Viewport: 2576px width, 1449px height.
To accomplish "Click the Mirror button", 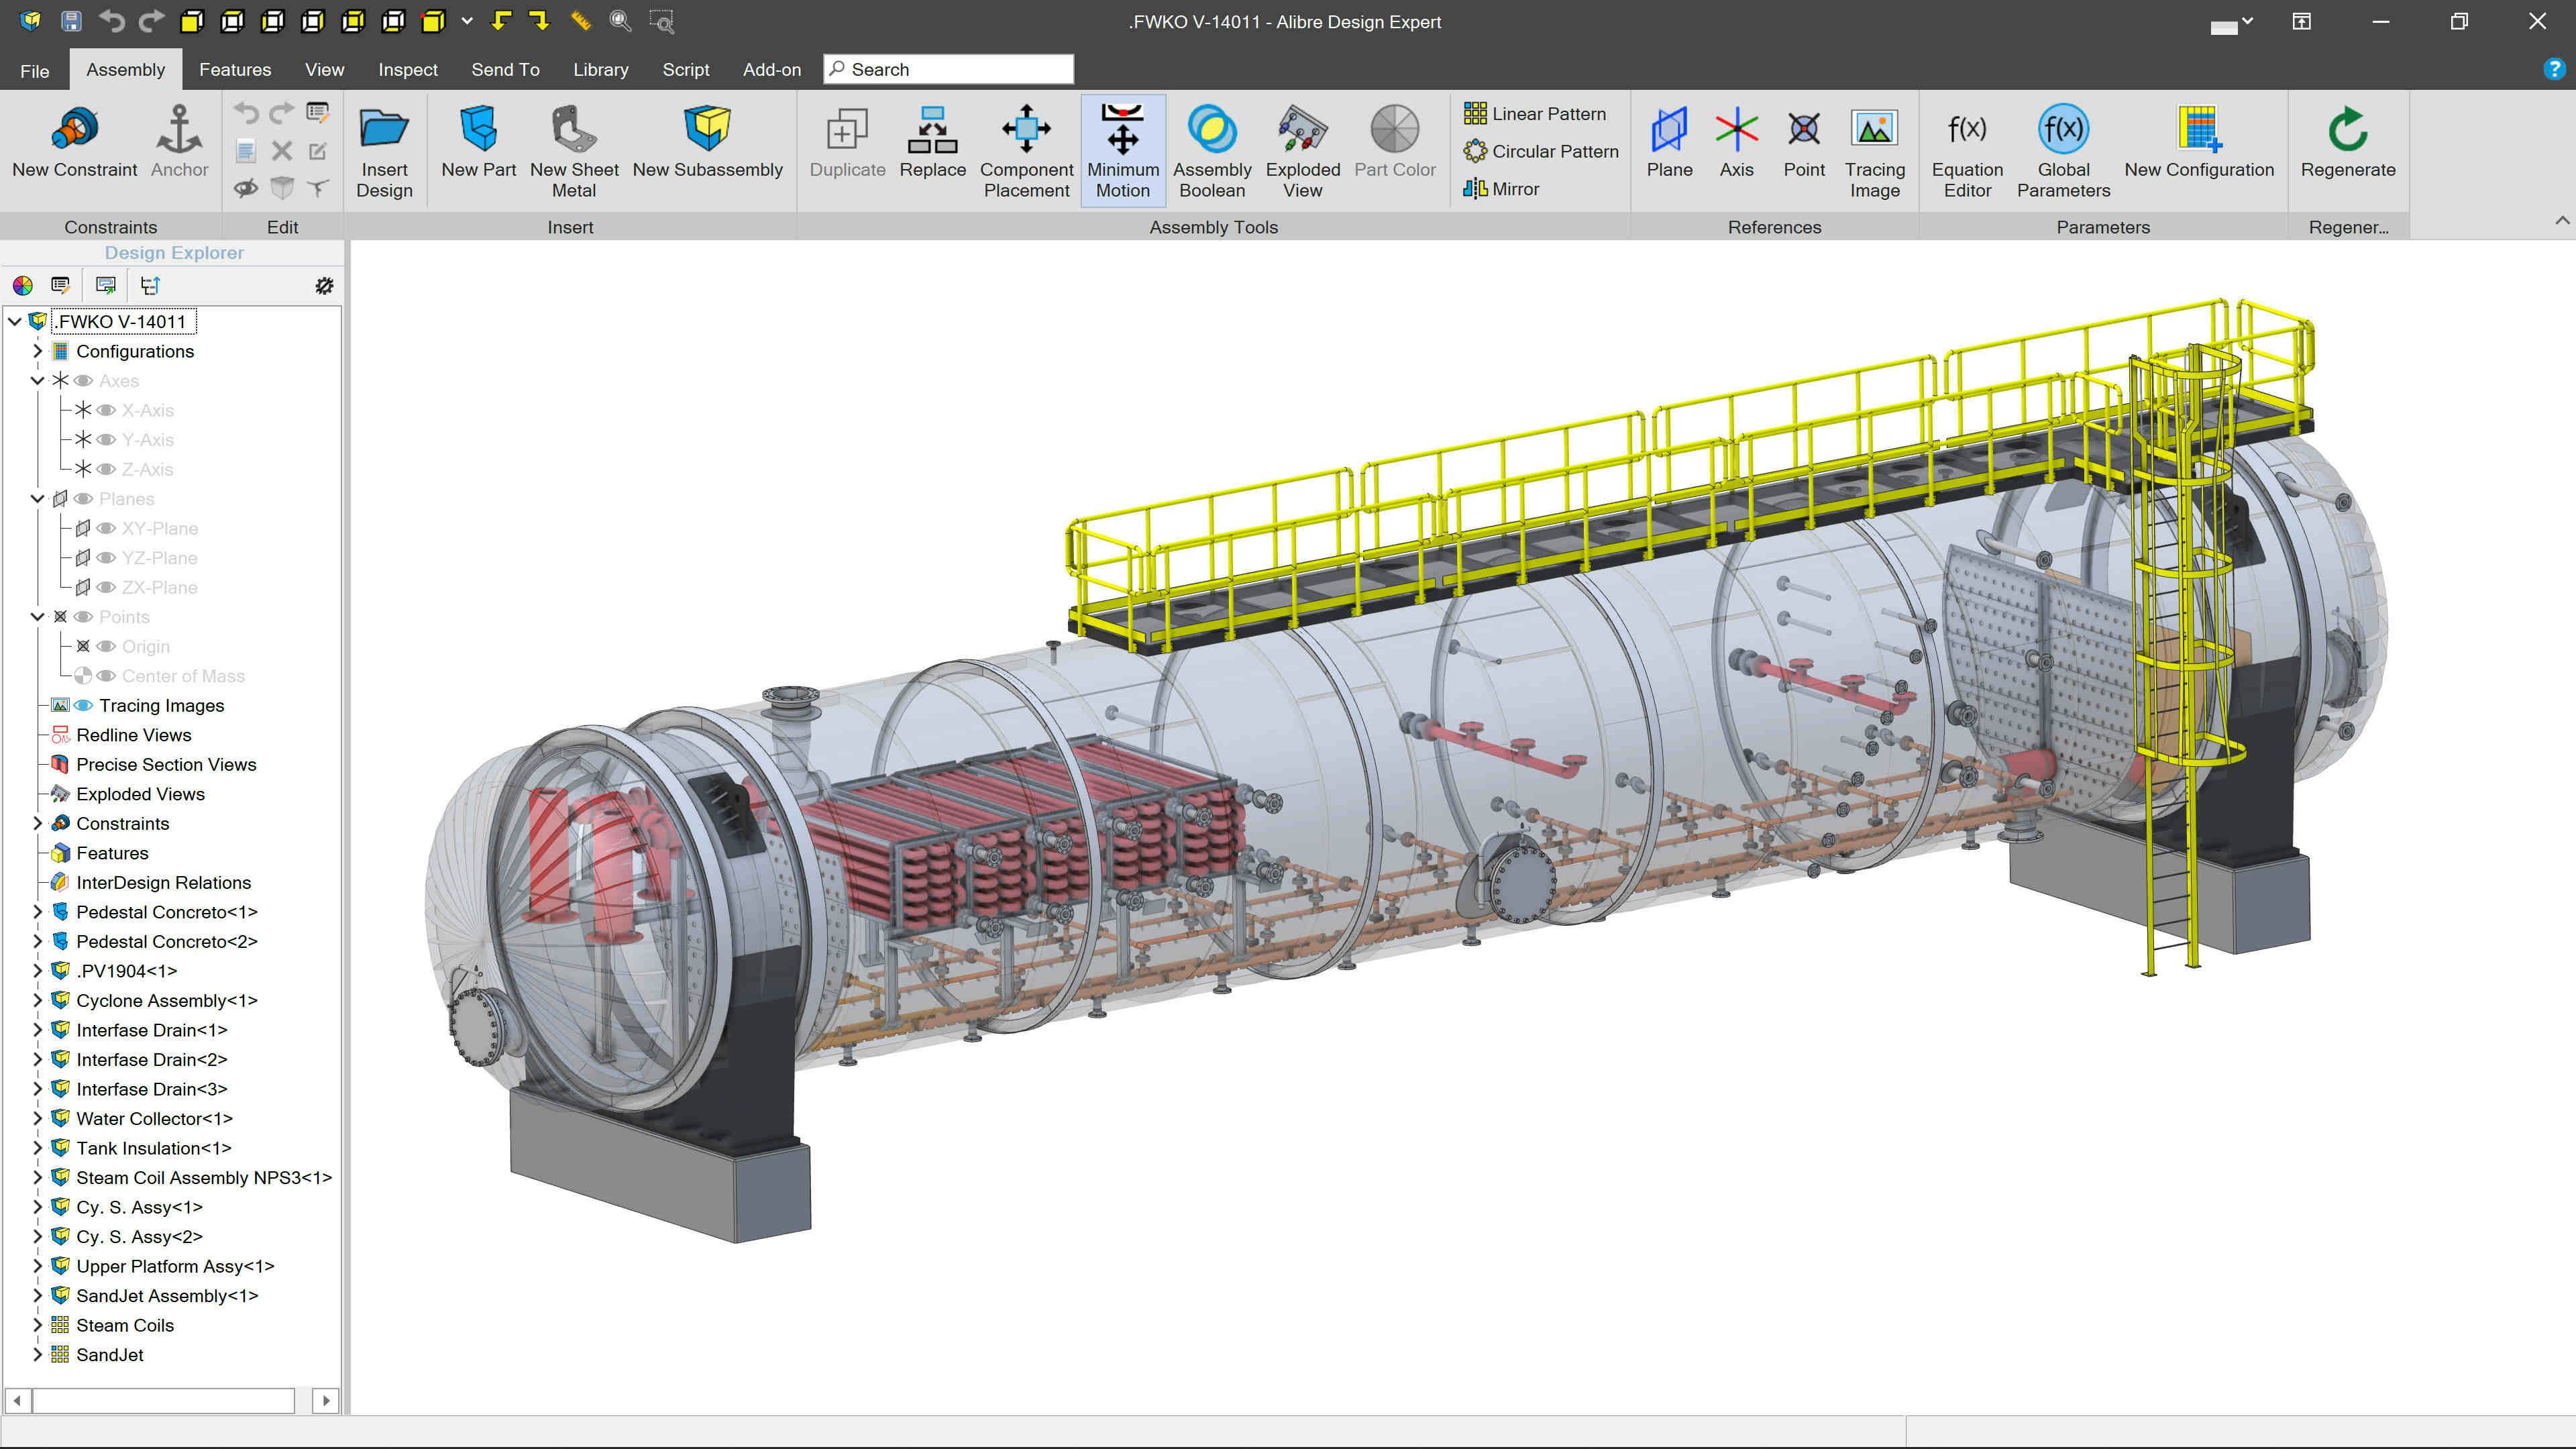I will click(1502, 188).
